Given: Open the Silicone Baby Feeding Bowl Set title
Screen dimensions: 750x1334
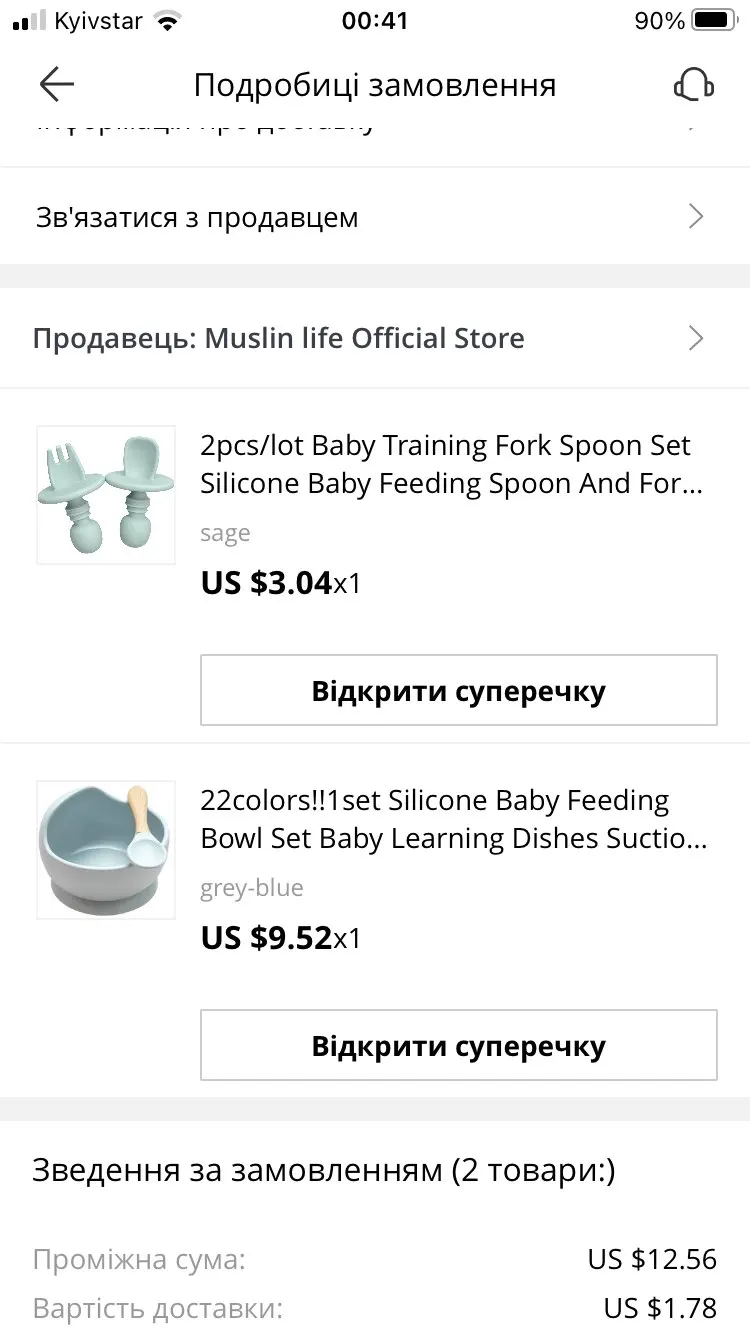Looking at the screenshot, I should click(x=455, y=819).
